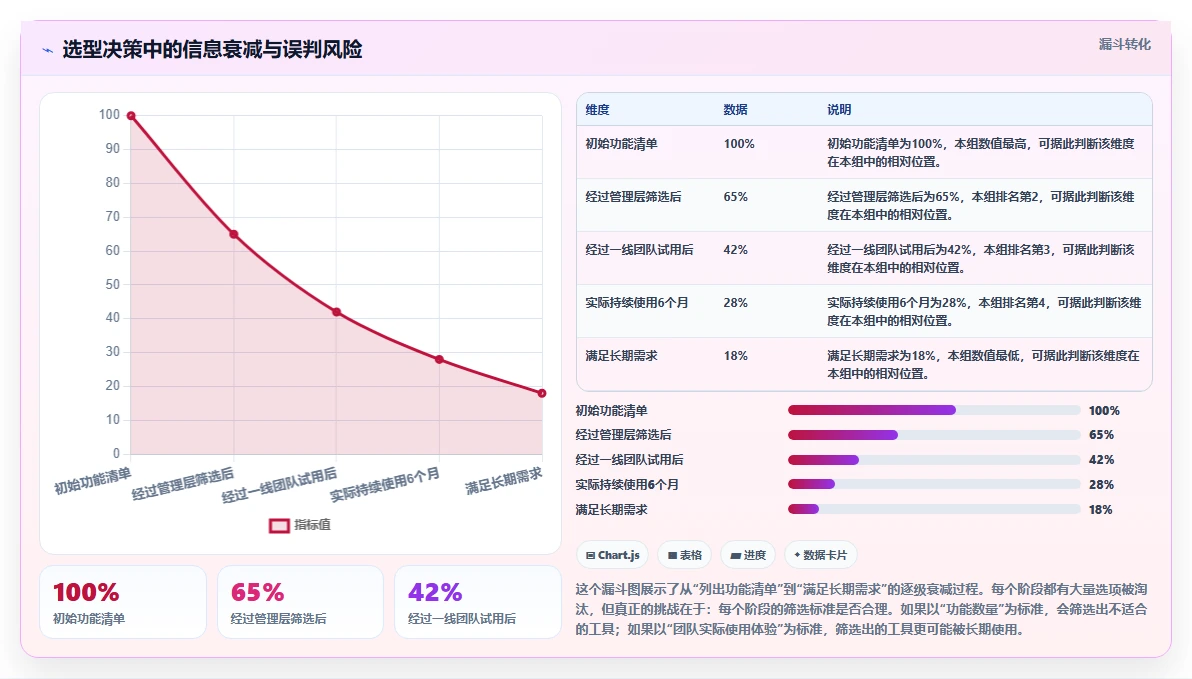Click the 漏斗转化 label in the header
Screen dimensions: 1192x679
point(1124,44)
